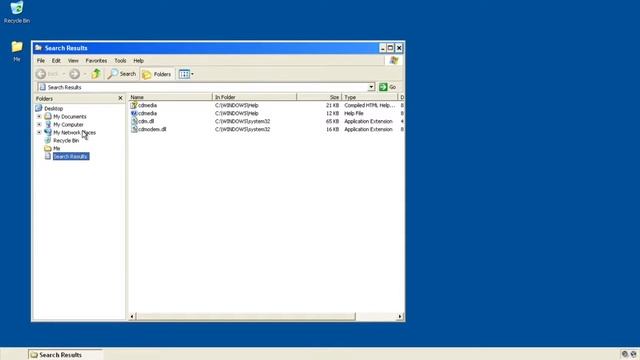Click Search Results taskbar button
This screenshot has height=360, width=640.
(x=65, y=355)
